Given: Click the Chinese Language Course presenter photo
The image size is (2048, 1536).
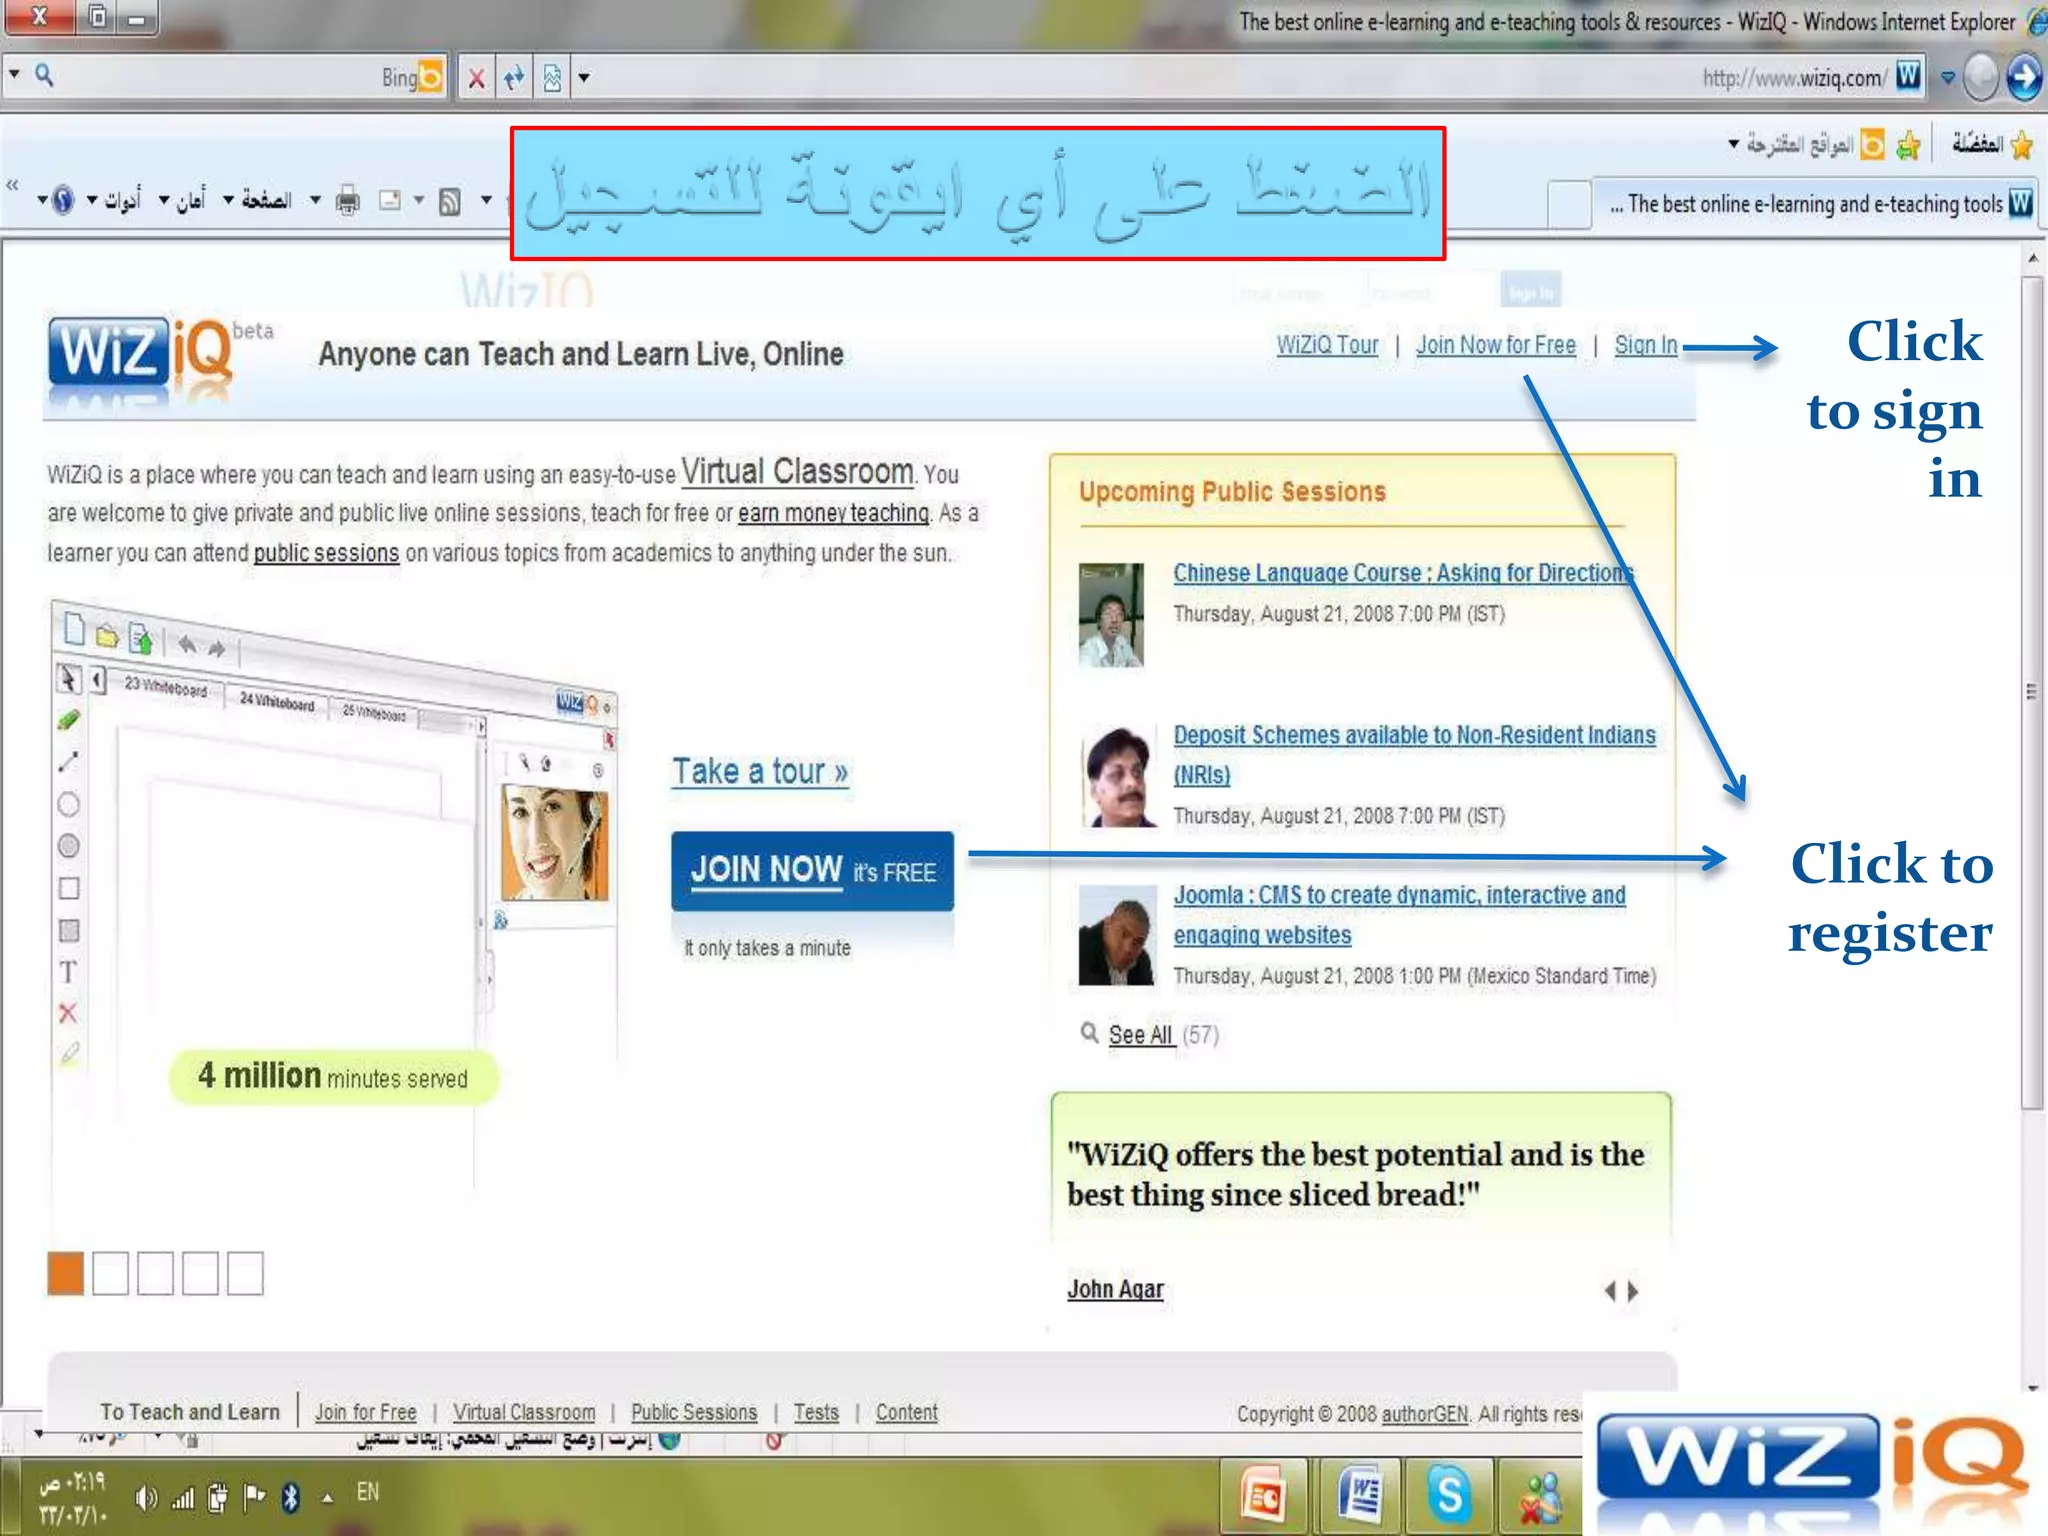Looking at the screenshot, I should [x=1111, y=615].
